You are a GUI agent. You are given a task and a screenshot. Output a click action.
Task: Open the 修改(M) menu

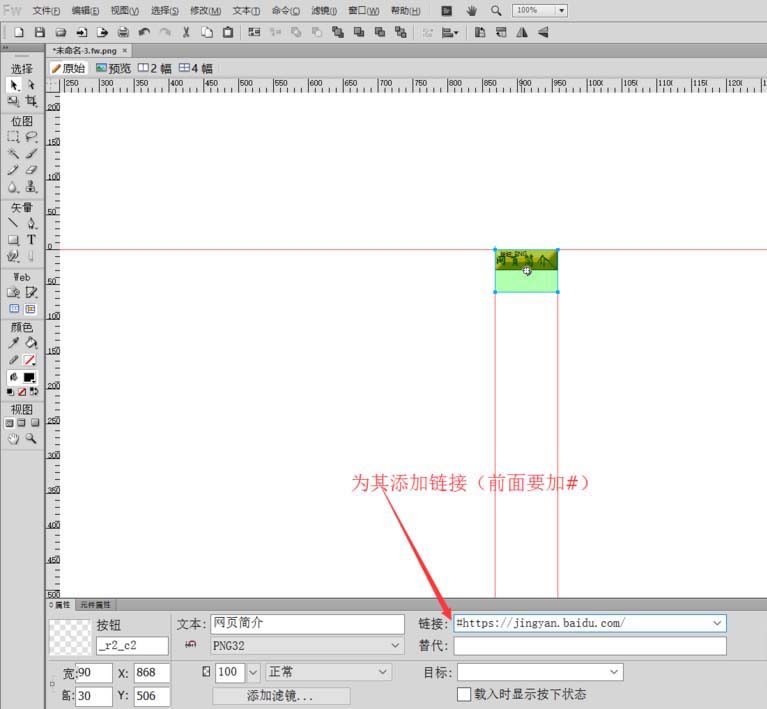point(205,10)
